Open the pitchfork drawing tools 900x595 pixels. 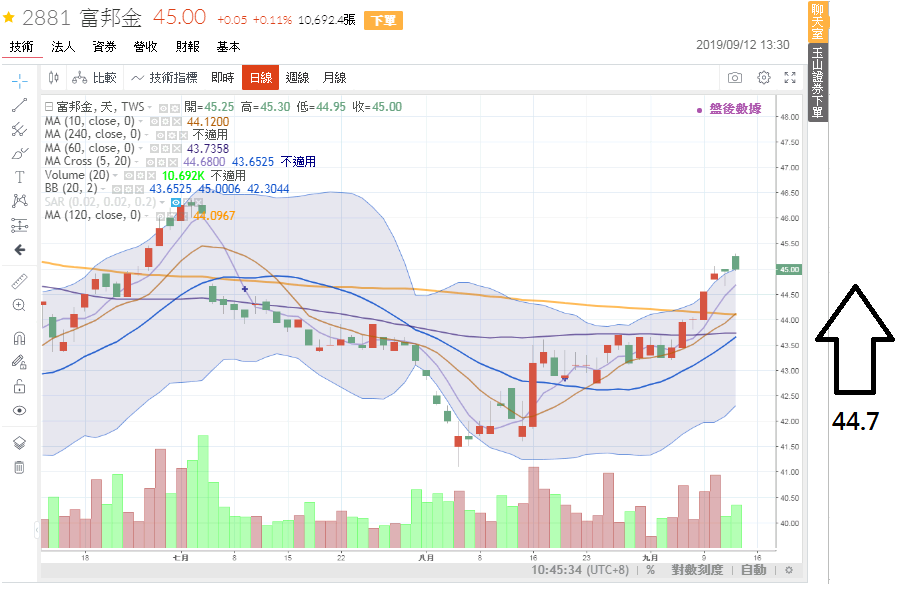20,129
